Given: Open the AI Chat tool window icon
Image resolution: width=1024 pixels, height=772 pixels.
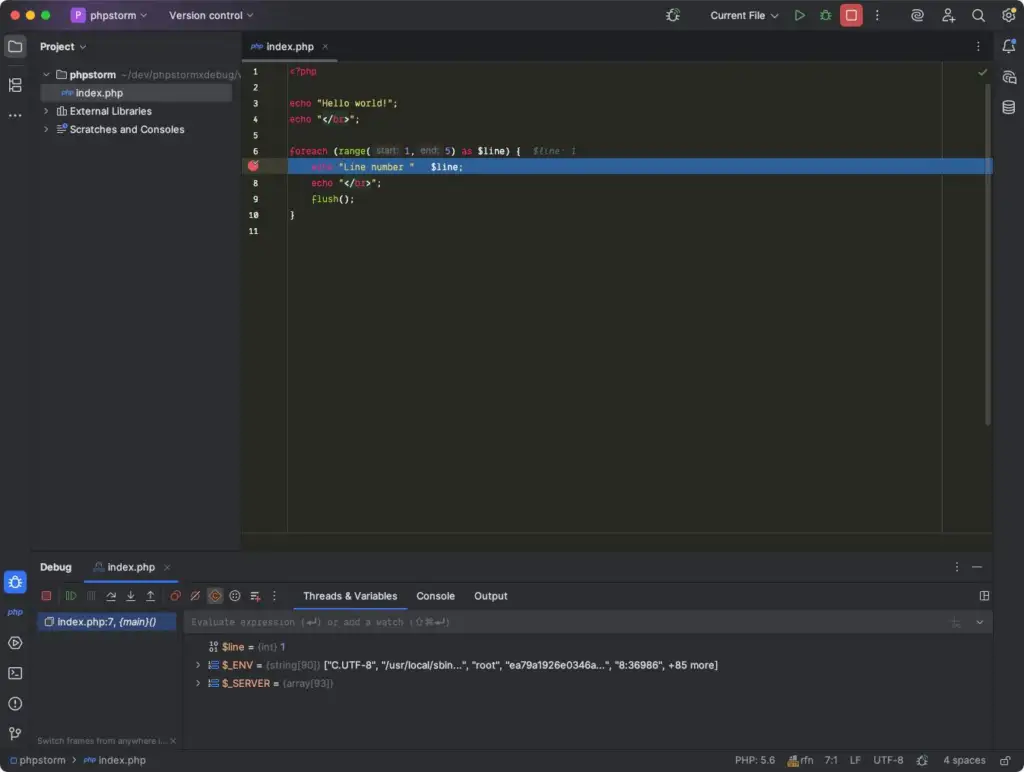Looking at the screenshot, I should point(1008,77).
